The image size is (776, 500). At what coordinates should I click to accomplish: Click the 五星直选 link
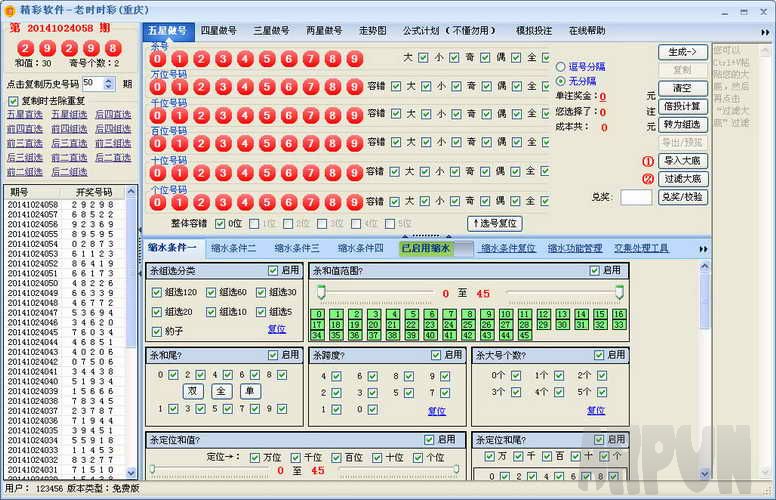[25, 114]
